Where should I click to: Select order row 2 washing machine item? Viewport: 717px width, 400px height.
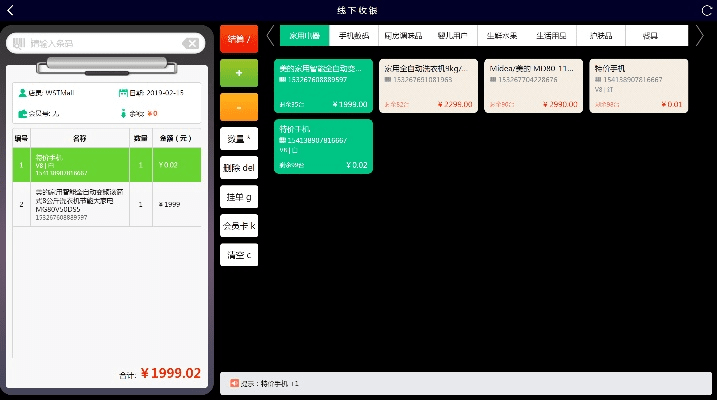pos(107,204)
